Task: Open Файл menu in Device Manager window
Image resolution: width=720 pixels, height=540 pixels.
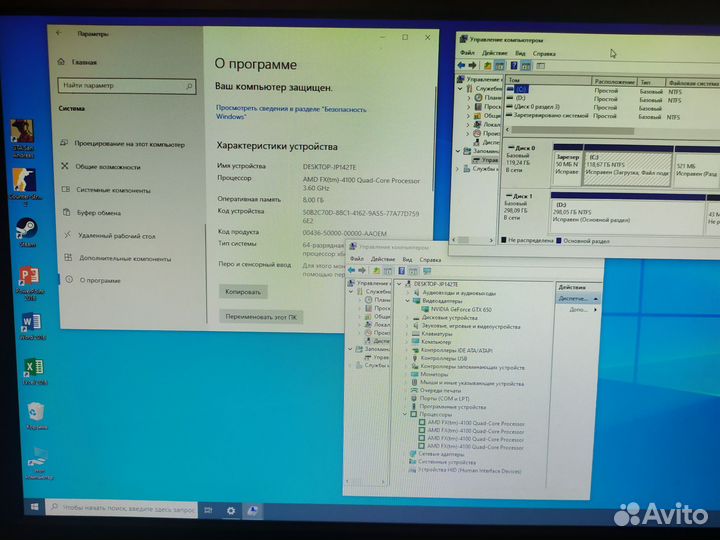Action: tap(357, 259)
